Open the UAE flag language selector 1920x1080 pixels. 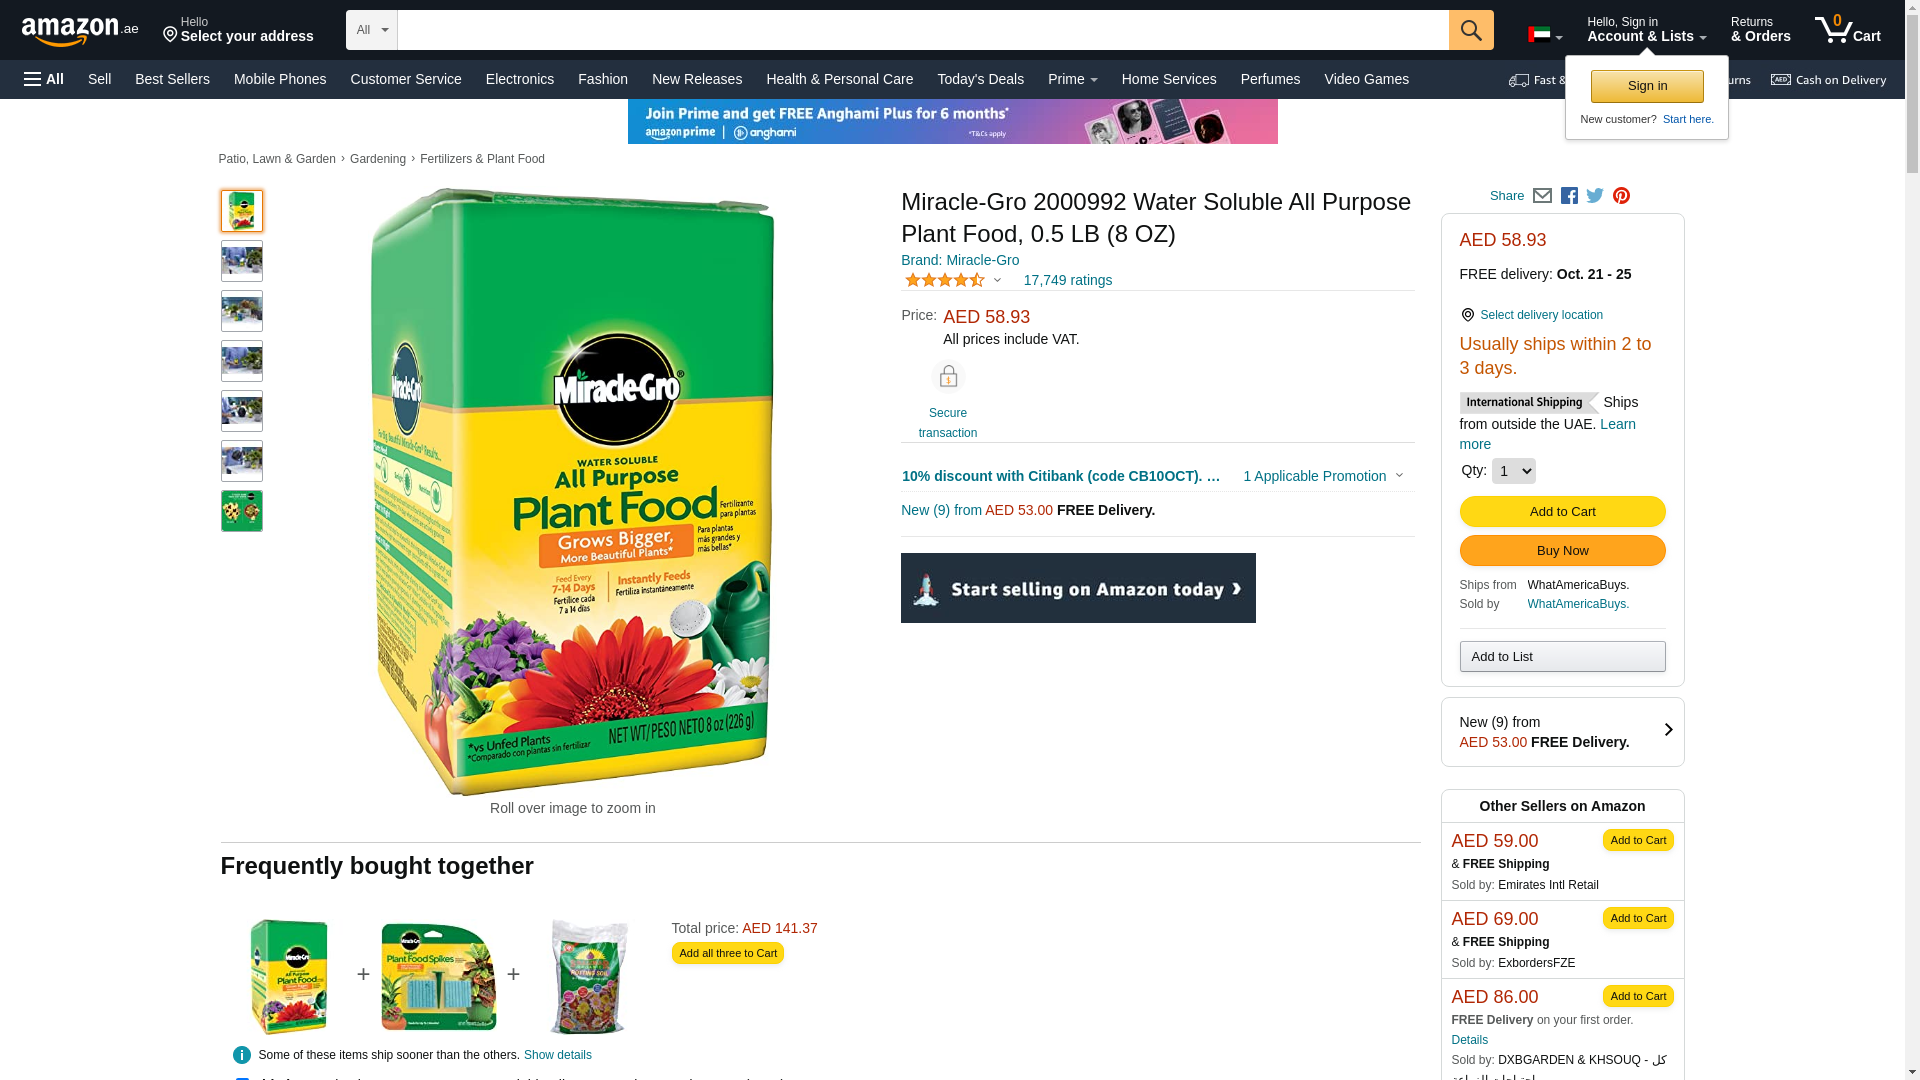tap(1544, 35)
